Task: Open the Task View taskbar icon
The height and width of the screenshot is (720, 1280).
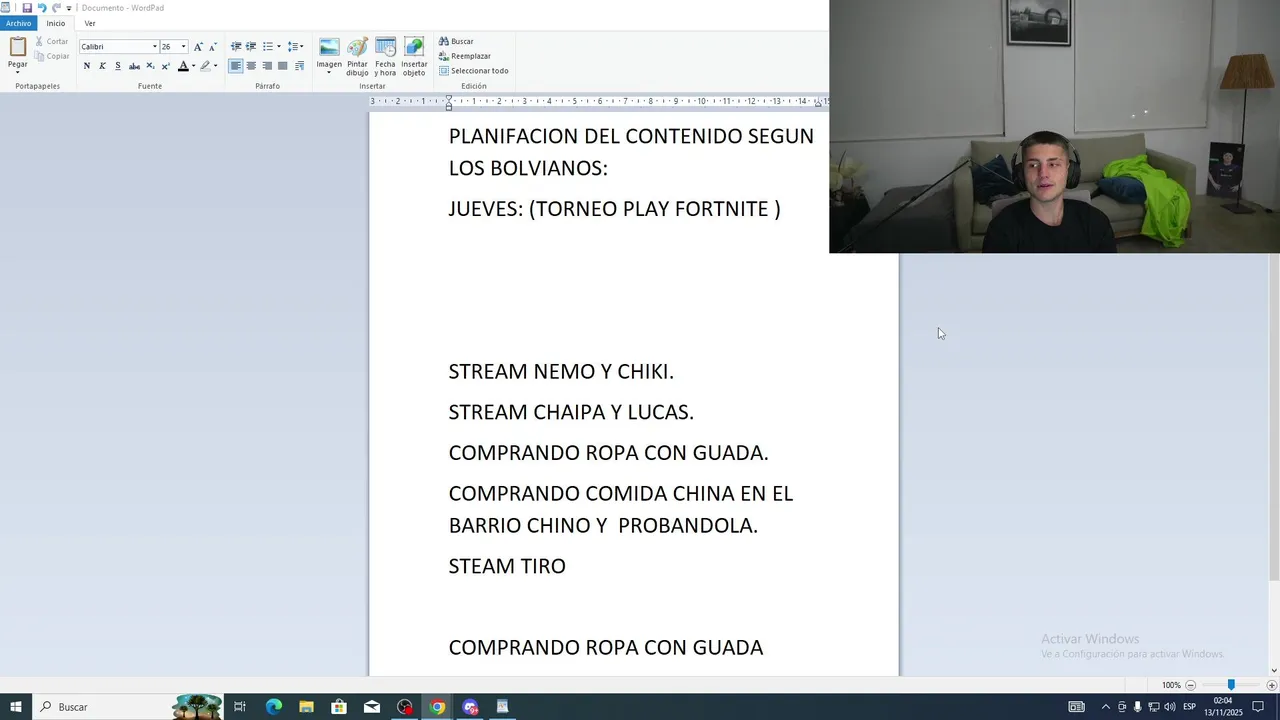Action: 240,707
